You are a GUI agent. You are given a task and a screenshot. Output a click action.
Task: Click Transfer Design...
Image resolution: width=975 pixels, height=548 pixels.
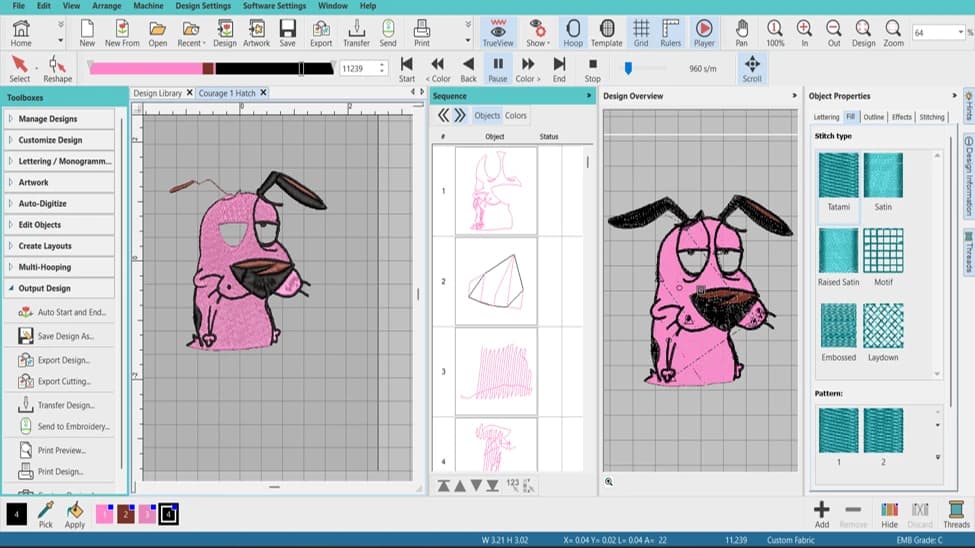66,405
